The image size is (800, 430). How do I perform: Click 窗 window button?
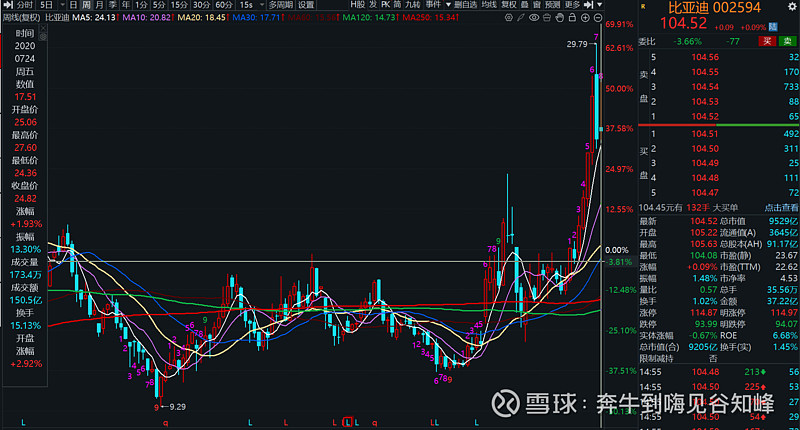click(537, 5)
